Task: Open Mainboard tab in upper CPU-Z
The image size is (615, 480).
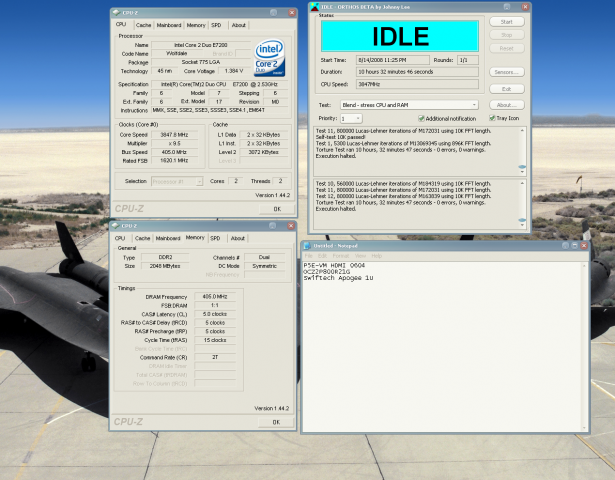Action: pos(169,25)
